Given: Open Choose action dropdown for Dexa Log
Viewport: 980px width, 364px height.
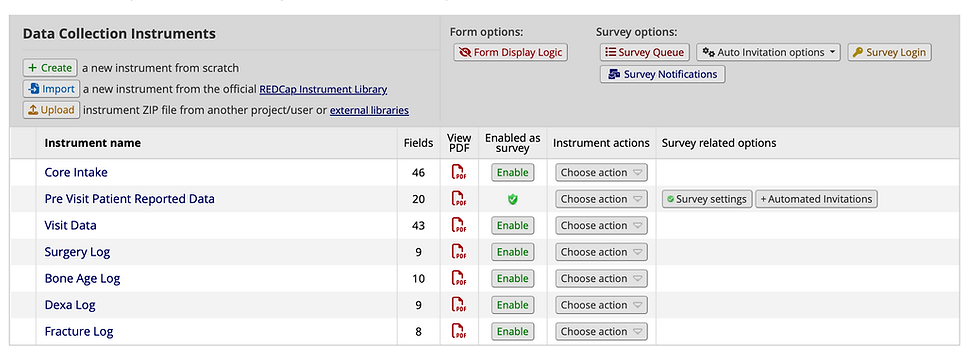Looking at the screenshot, I should 601,305.
